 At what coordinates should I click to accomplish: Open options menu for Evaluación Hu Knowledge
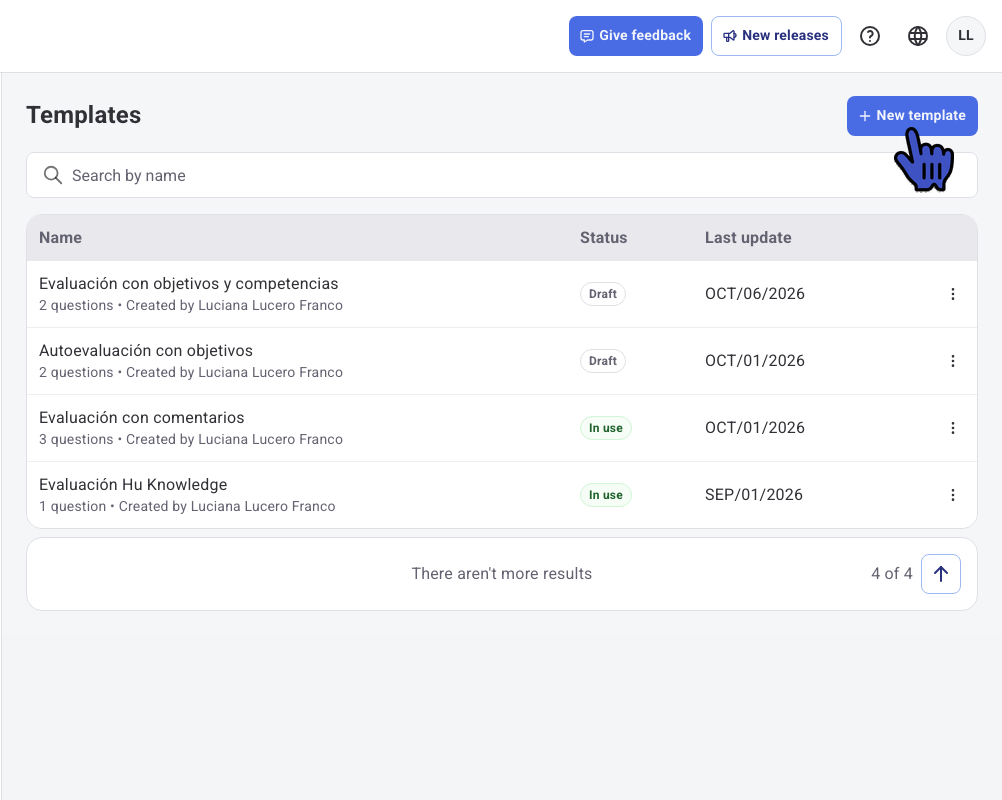click(953, 495)
